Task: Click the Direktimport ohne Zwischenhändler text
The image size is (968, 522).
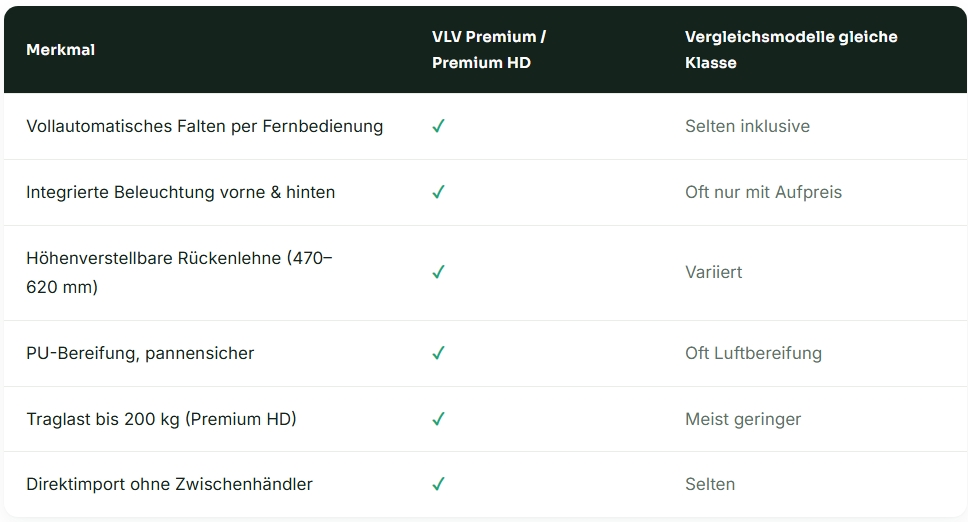Action: tap(169, 484)
